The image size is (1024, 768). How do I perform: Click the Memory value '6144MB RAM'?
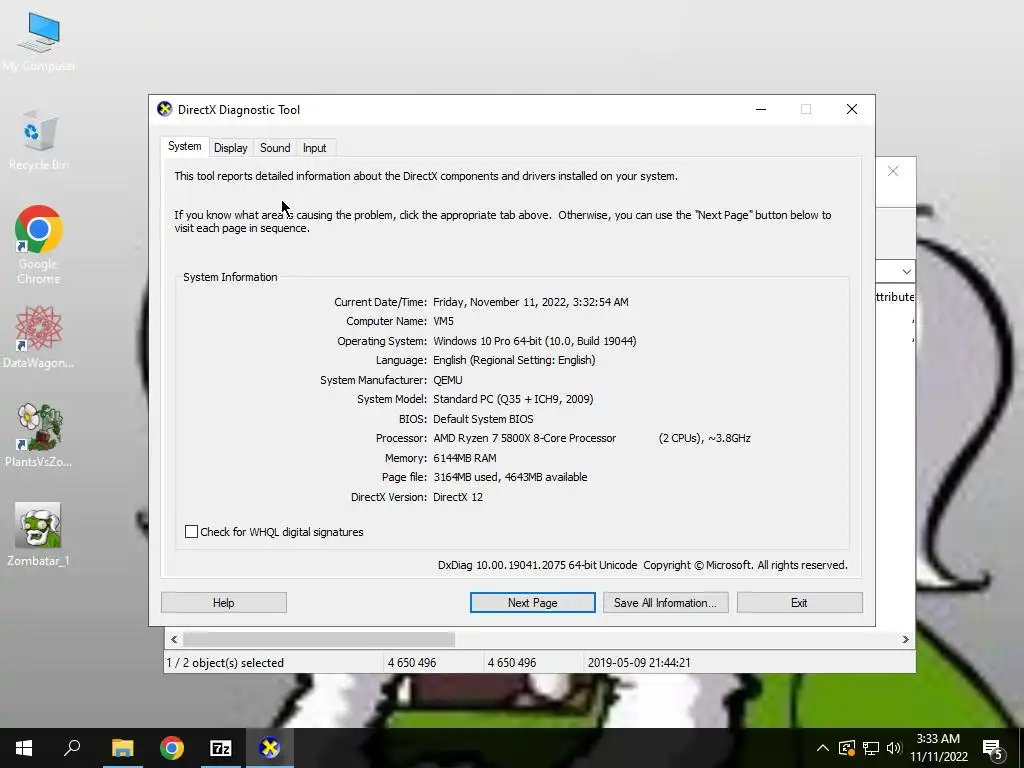click(x=465, y=458)
